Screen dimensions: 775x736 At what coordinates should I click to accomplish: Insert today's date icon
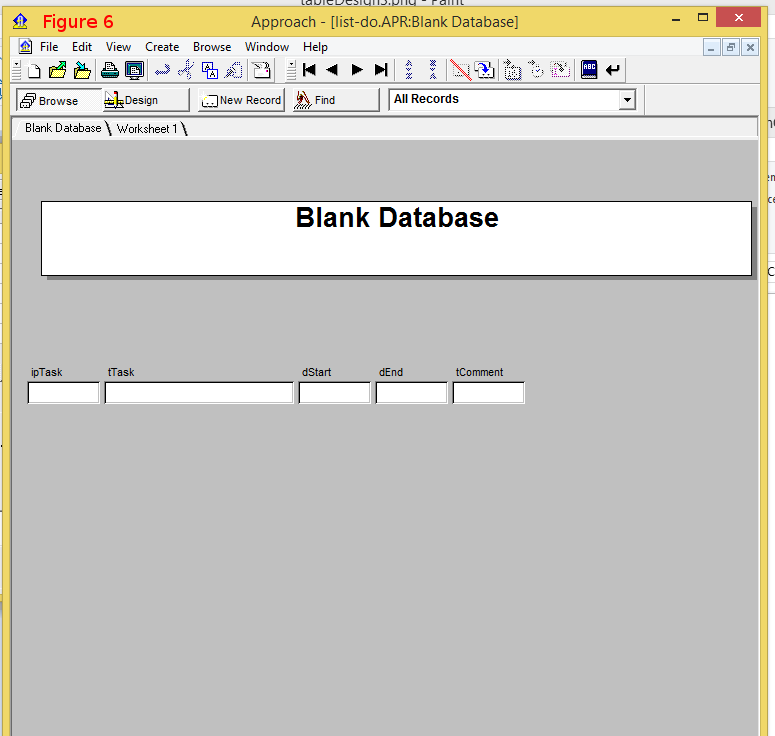tap(513, 70)
